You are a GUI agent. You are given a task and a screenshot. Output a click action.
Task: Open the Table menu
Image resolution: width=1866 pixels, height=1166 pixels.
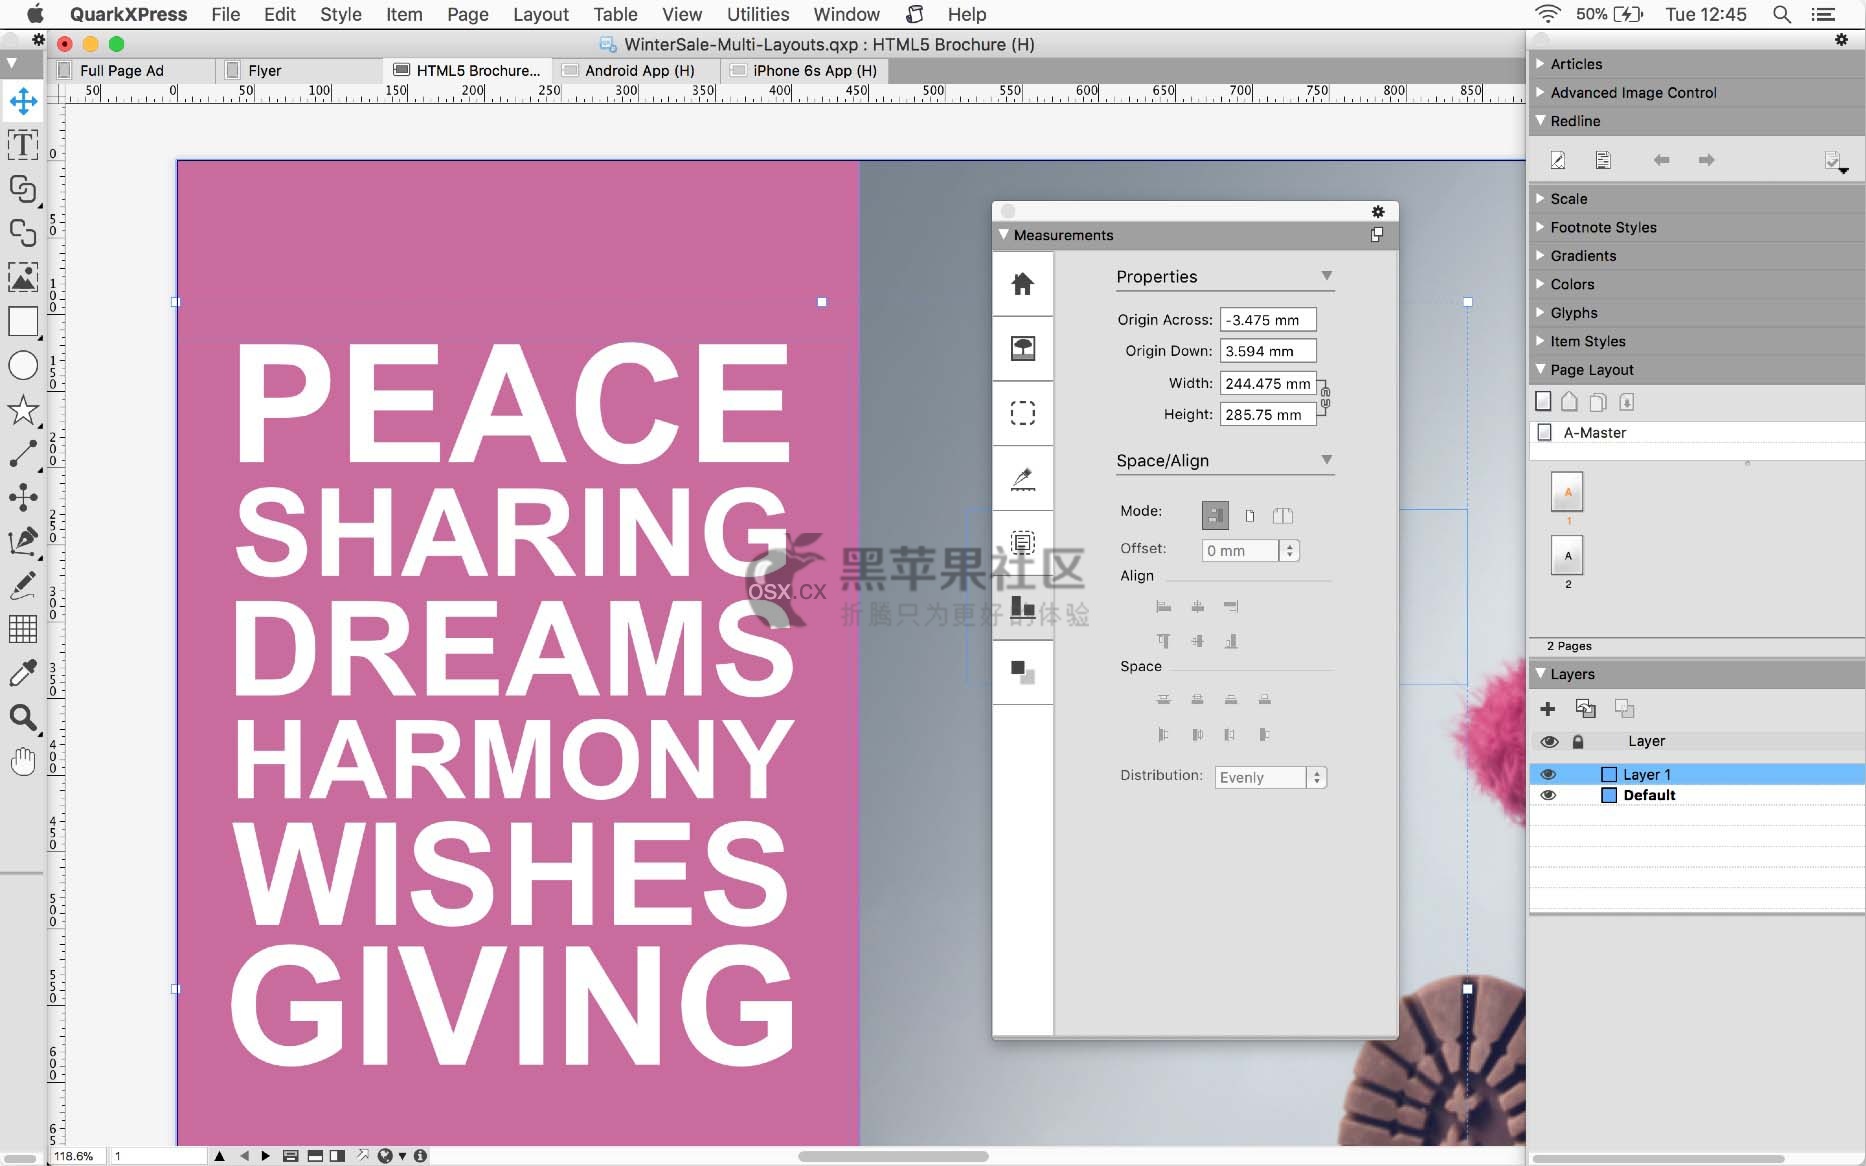point(615,14)
